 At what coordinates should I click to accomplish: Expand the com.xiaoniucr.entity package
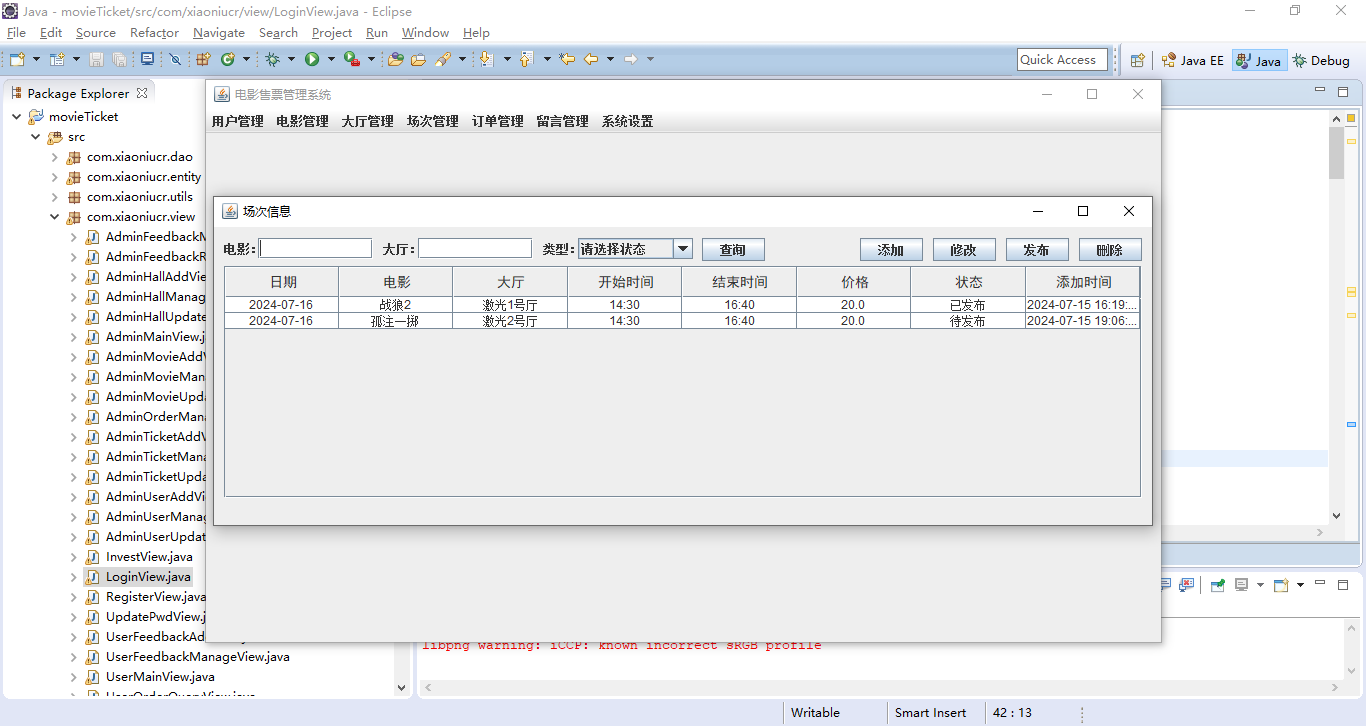[55, 177]
